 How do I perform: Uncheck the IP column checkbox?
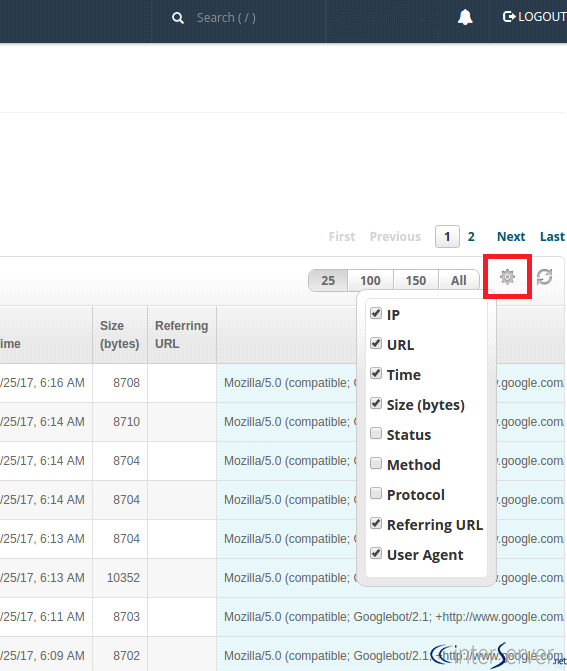tap(376, 313)
